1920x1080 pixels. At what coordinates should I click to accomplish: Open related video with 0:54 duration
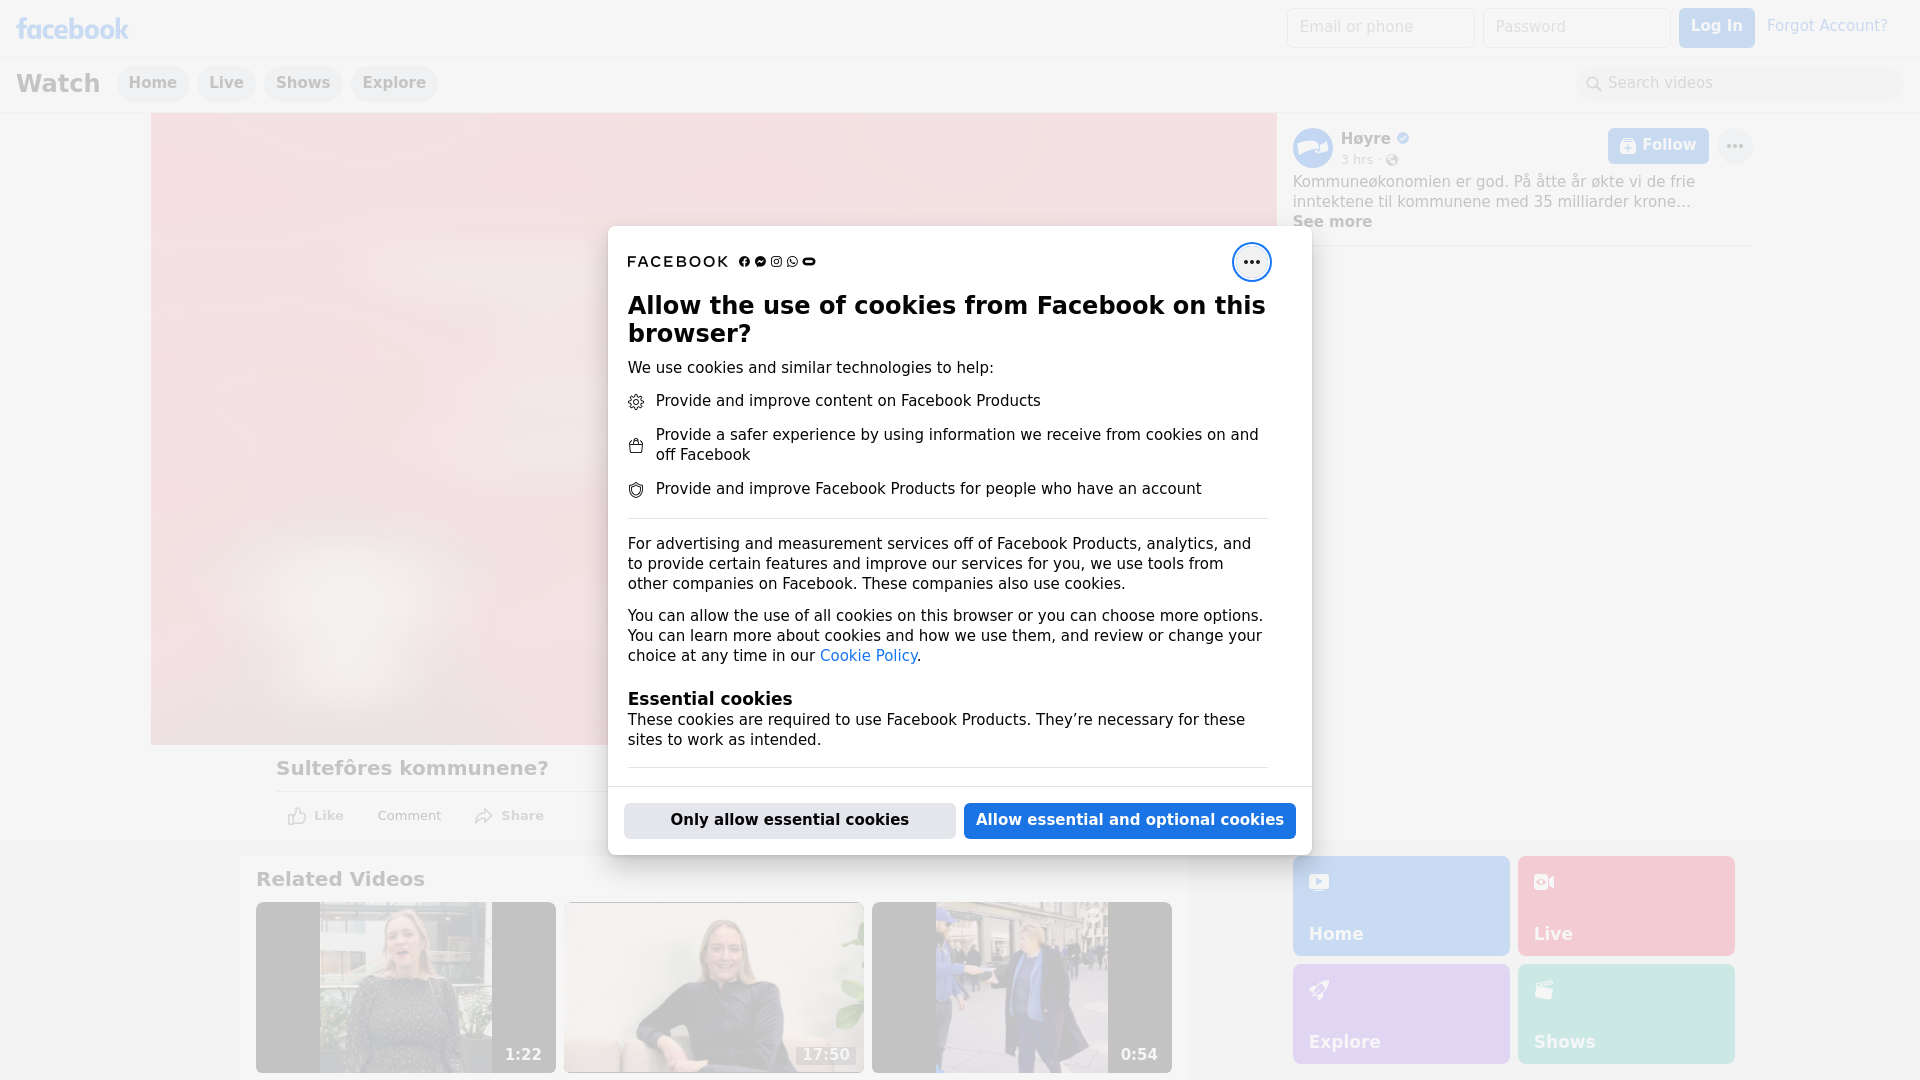click(x=1022, y=988)
